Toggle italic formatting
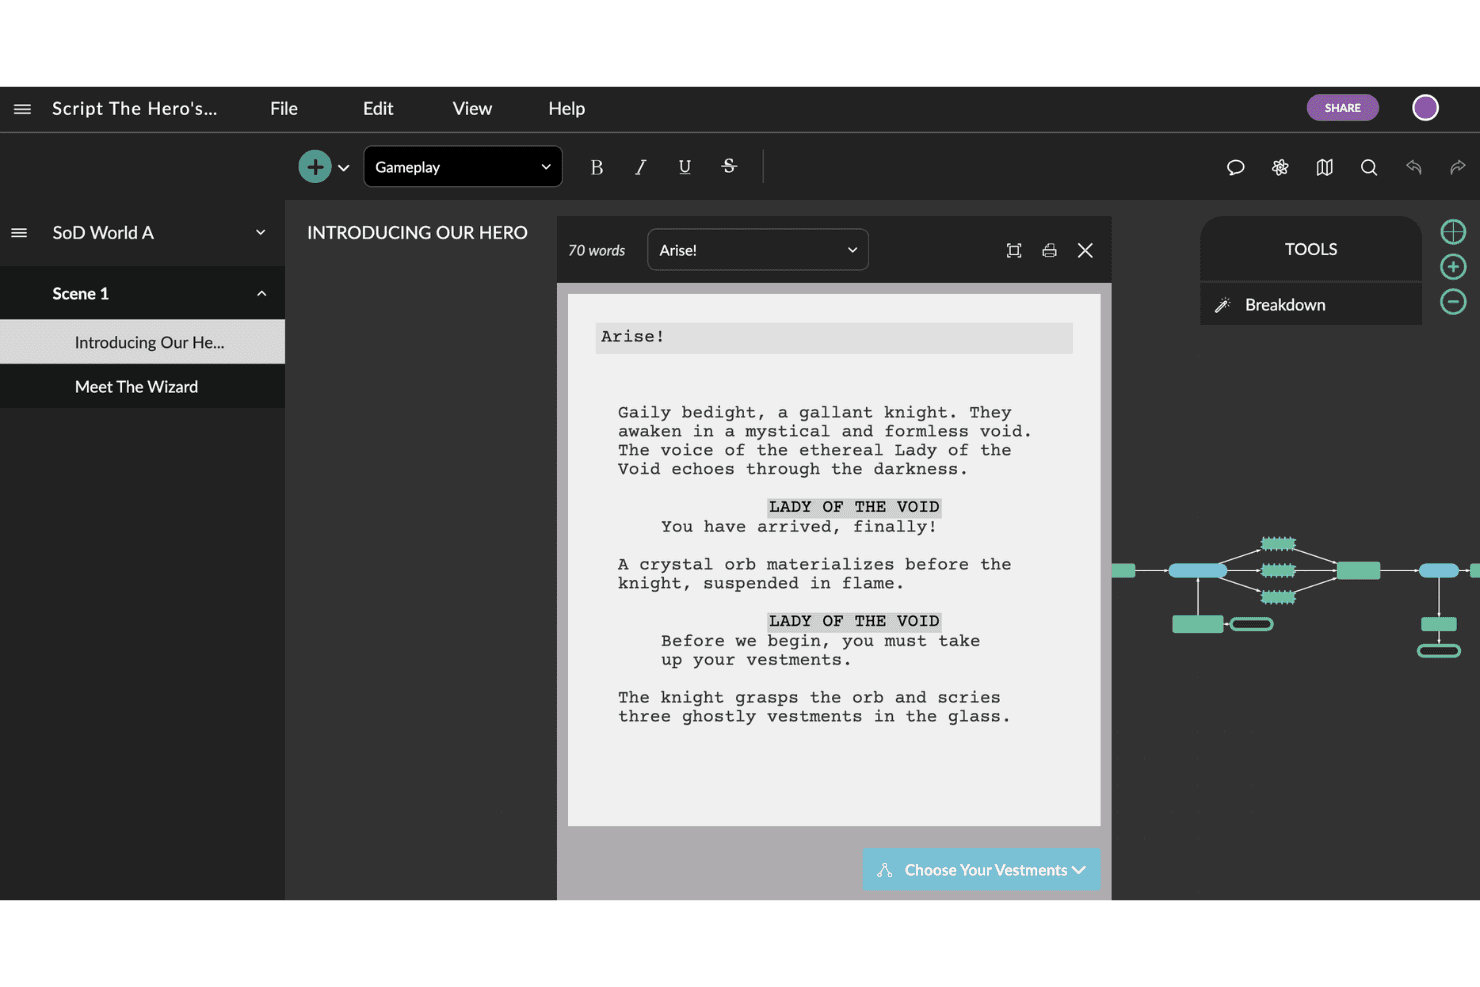Image resolution: width=1480 pixels, height=987 pixels. 640,167
